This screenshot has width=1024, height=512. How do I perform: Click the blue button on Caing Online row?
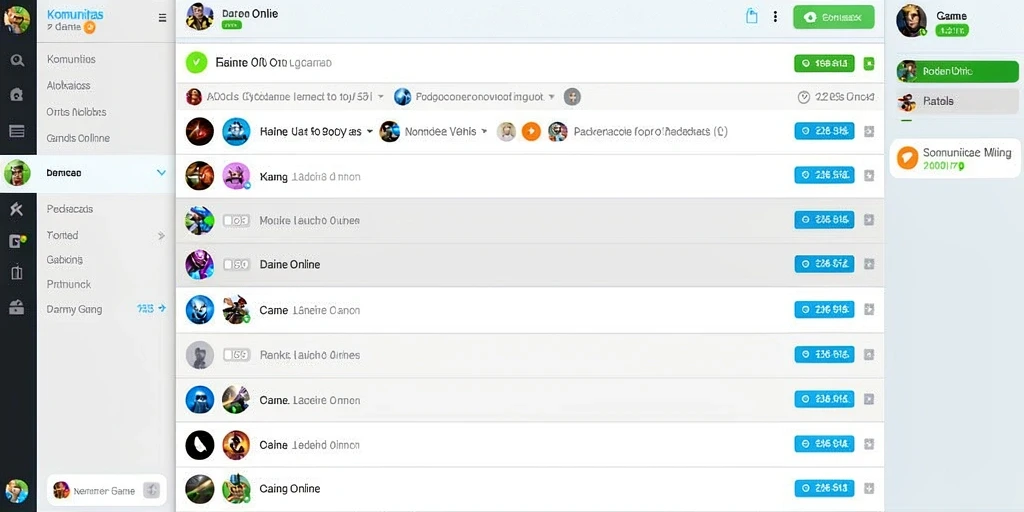[824, 488]
